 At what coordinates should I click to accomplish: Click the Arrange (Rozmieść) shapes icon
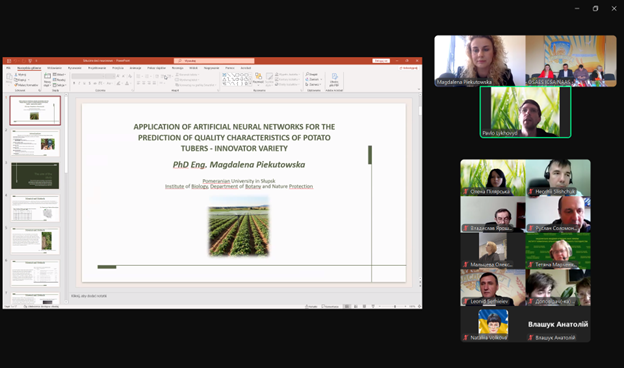pos(258,76)
